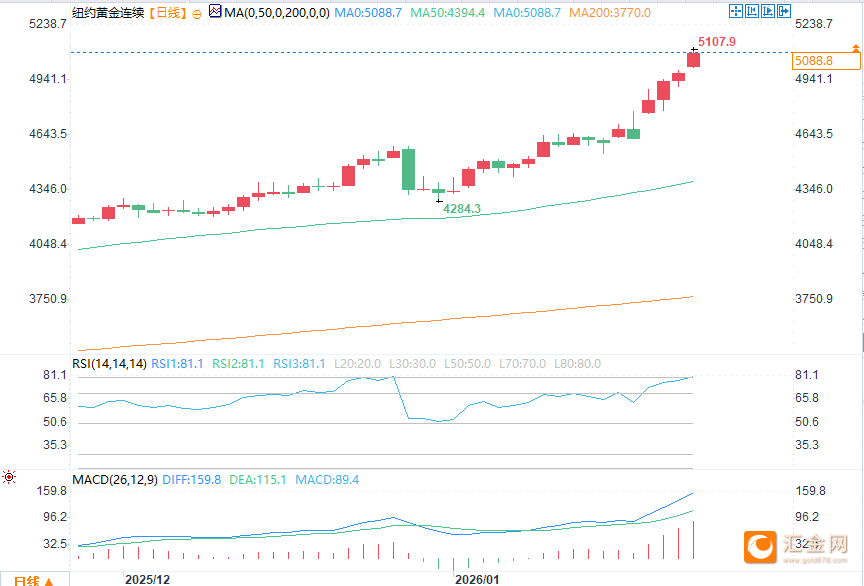
Task: Click the red sun icon beside MACD panel
Action: (x=9, y=477)
